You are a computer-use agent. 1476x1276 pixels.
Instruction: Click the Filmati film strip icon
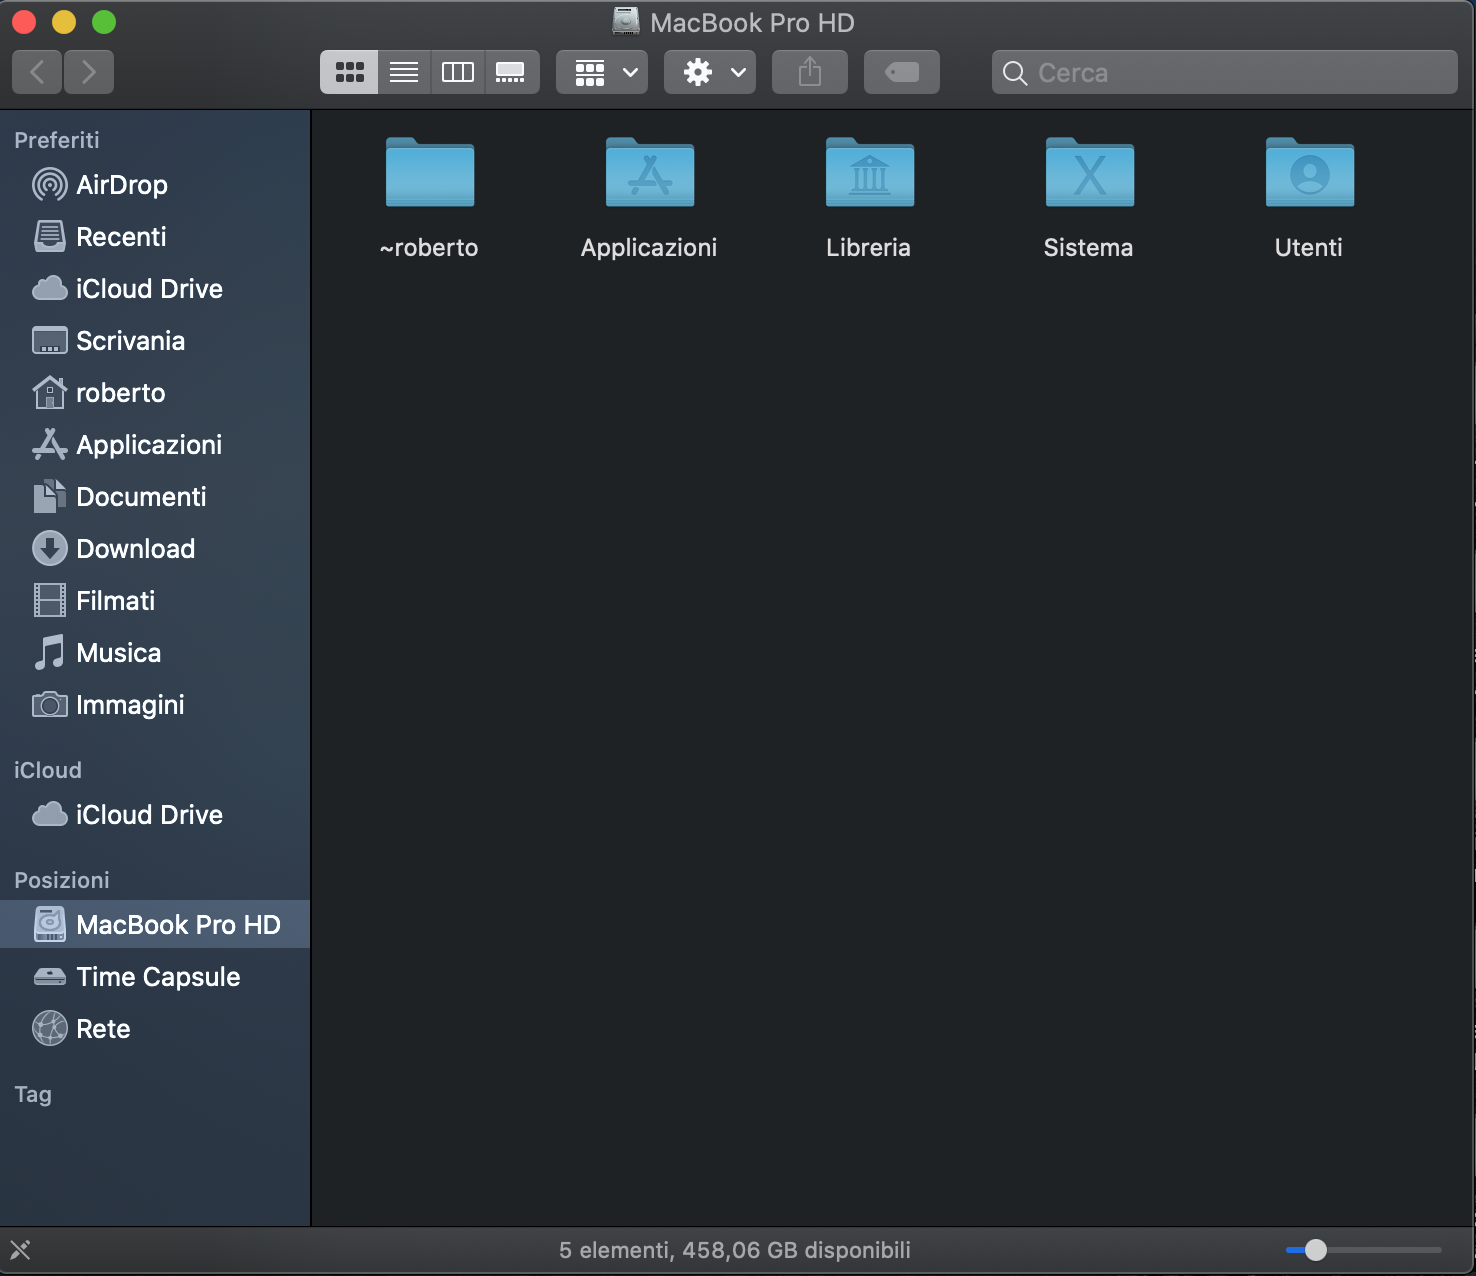pyautogui.click(x=50, y=601)
